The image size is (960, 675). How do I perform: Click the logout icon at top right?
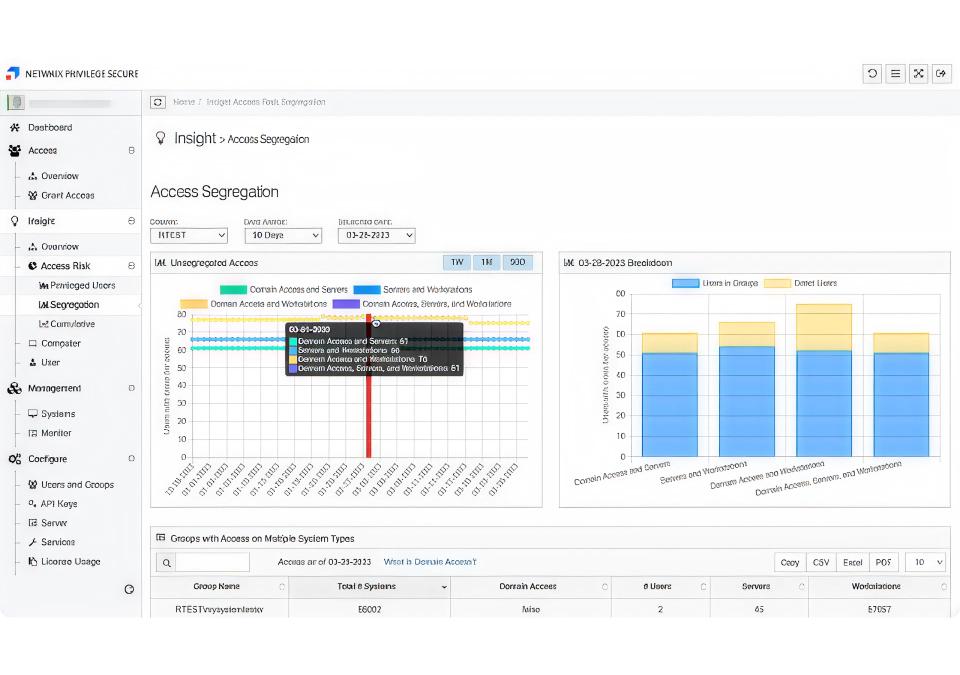pos(941,74)
